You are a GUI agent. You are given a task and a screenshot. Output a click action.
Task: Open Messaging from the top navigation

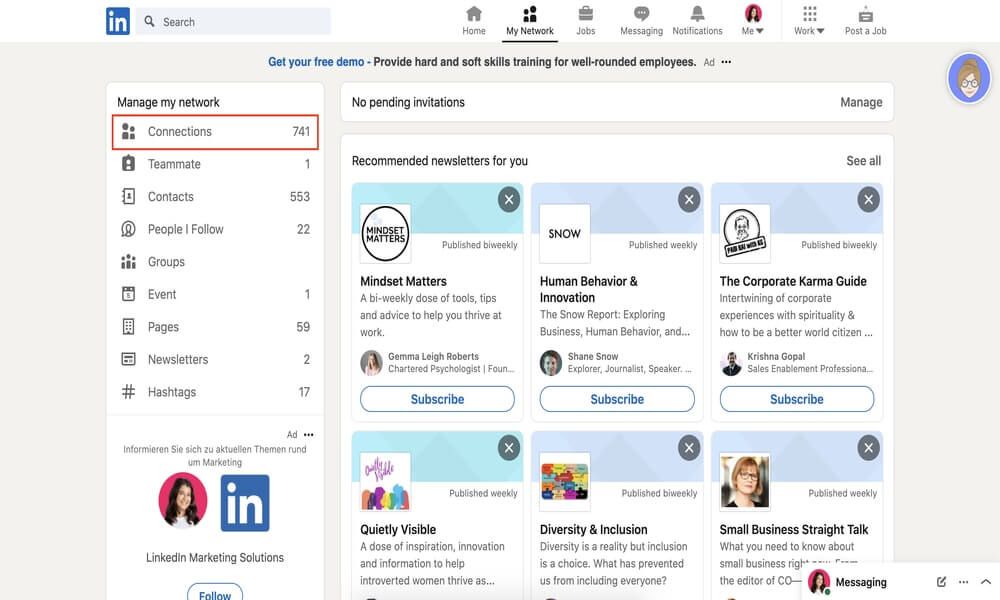coord(641,21)
